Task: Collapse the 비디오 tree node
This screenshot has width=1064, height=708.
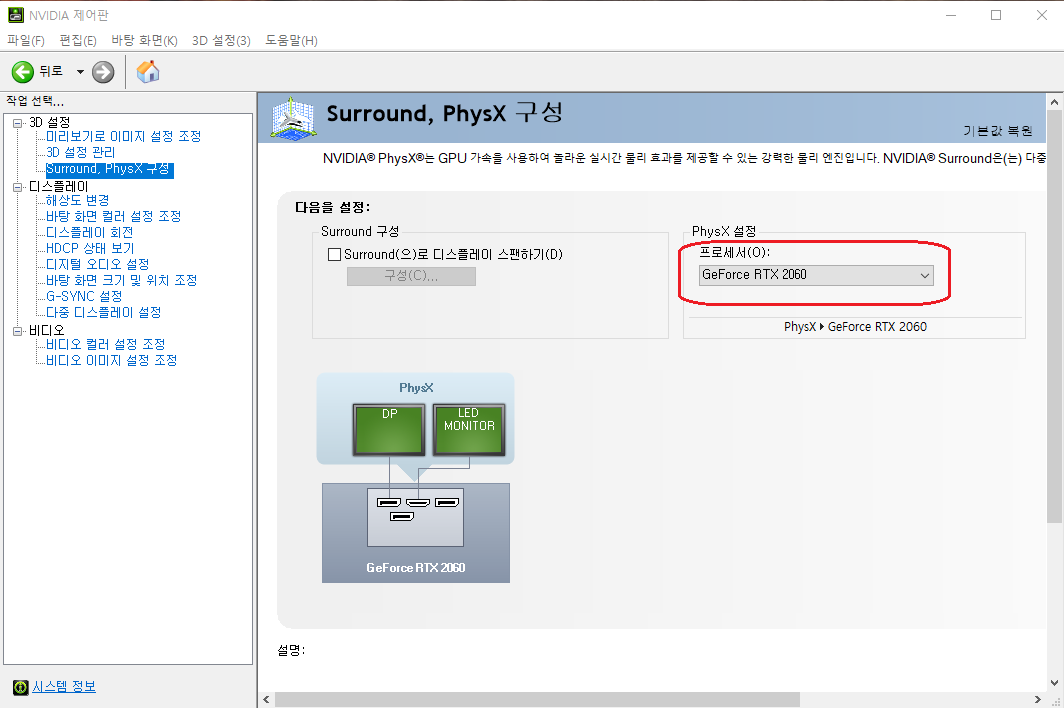Action: point(18,331)
